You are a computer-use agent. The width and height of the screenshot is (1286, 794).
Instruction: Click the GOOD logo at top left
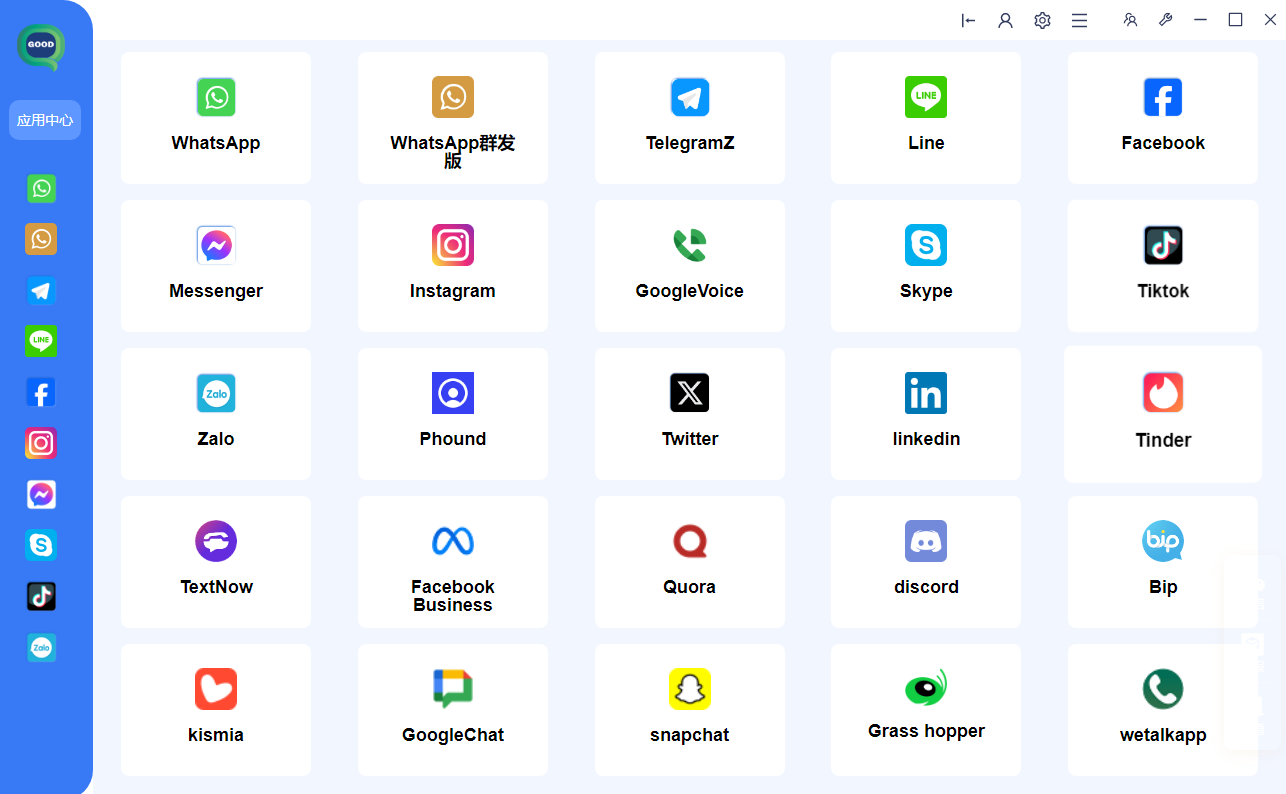[x=41, y=46]
